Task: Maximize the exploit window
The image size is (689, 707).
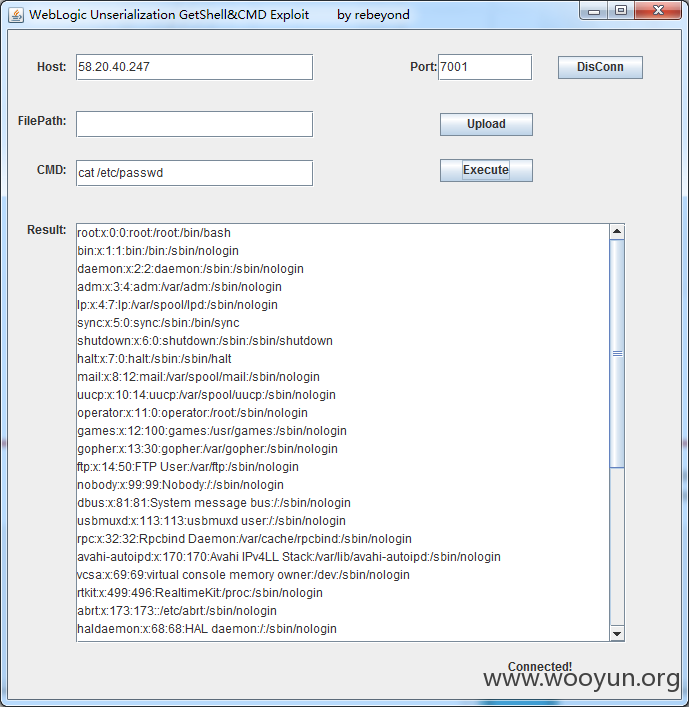Action: (x=621, y=11)
